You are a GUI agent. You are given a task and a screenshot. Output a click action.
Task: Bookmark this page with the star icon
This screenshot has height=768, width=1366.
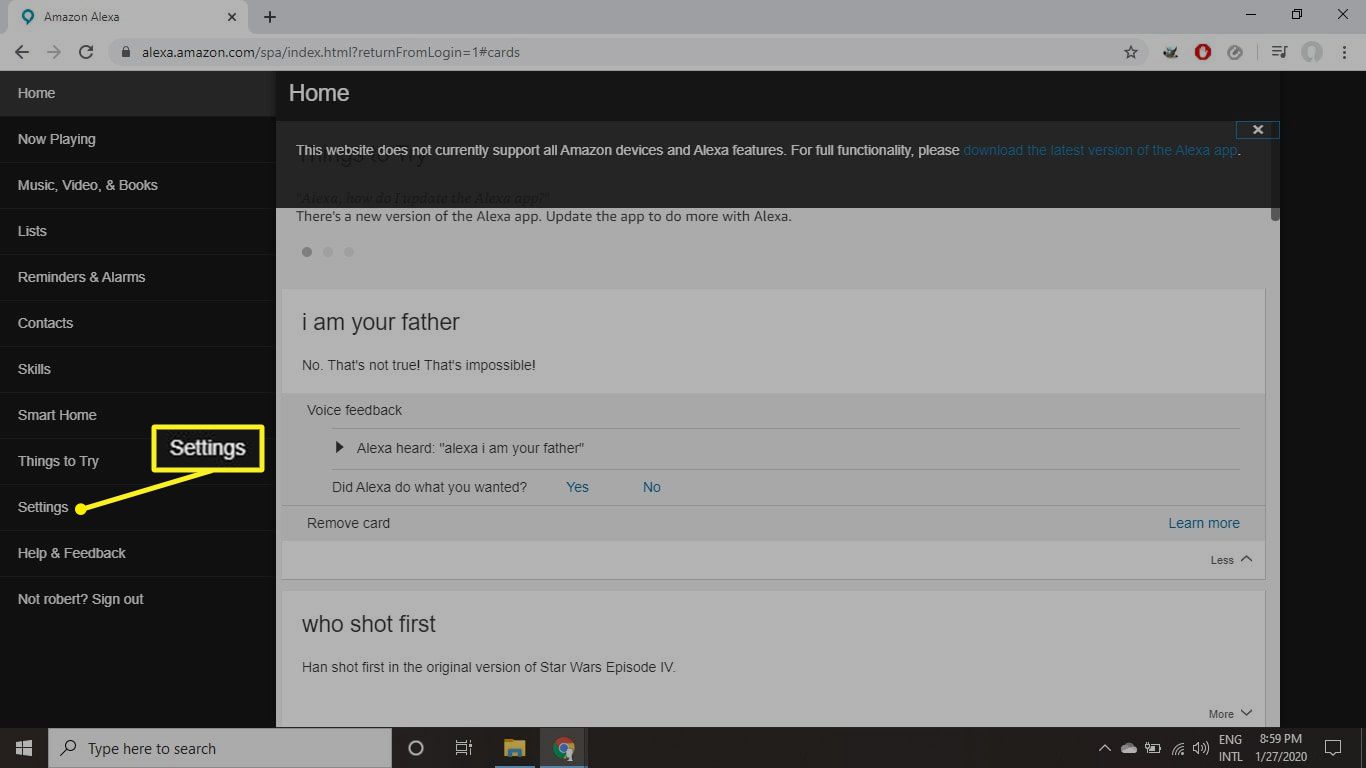coord(1131,52)
